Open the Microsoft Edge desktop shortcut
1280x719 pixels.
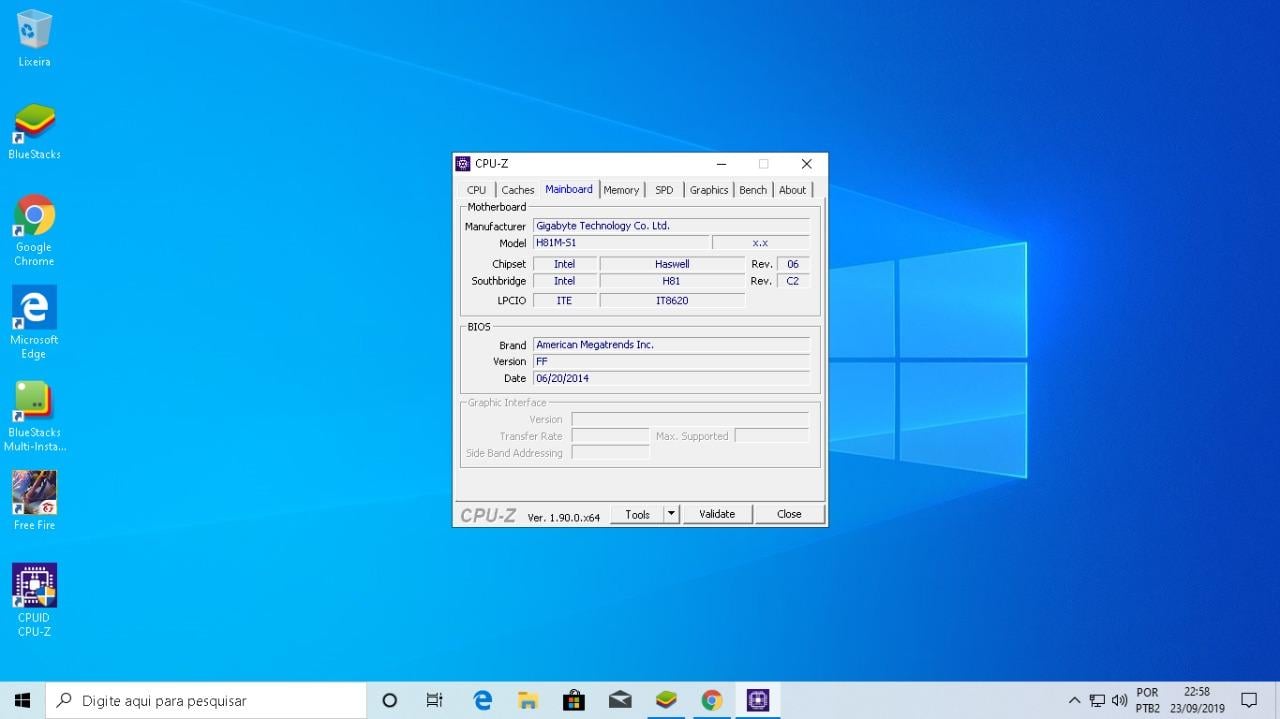pos(34,322)
